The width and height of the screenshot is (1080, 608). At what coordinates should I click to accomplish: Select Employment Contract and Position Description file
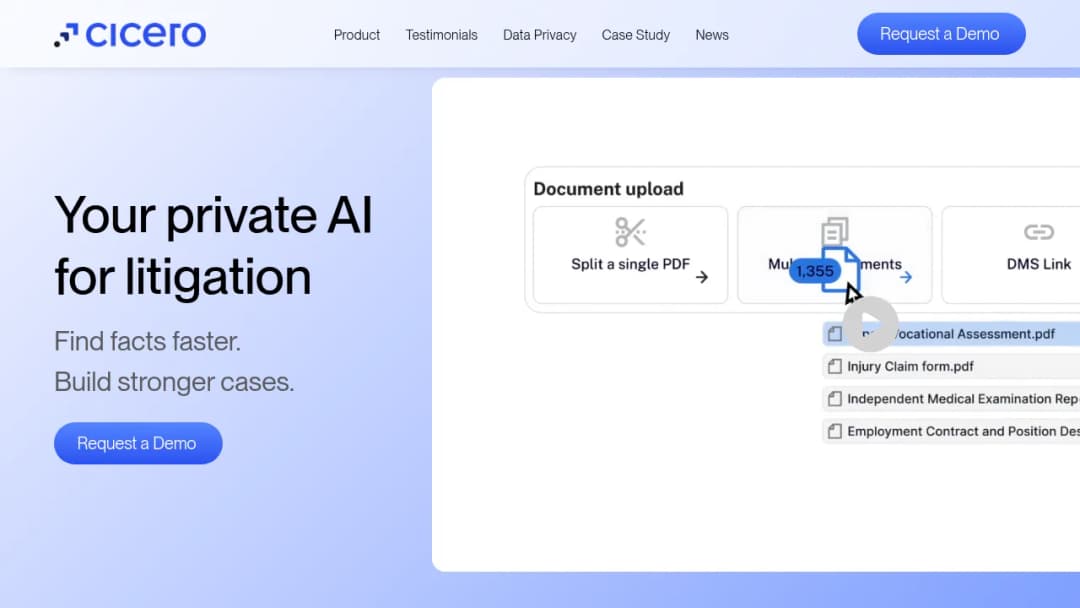[951, 431]
